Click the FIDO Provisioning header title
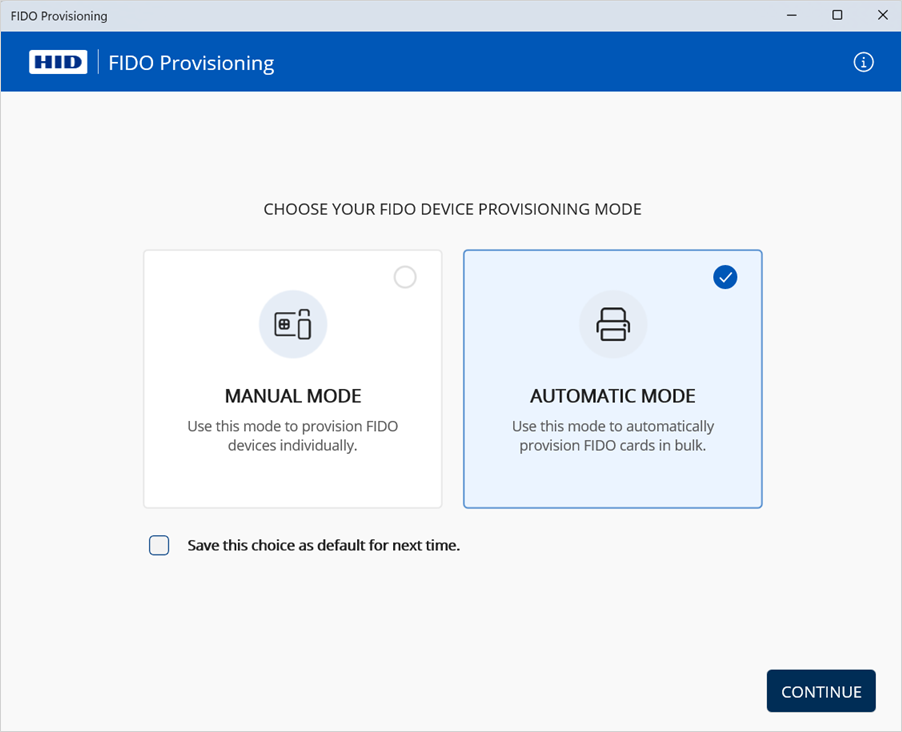This screenshot has width=902, height=732. [x=191, y=63]
